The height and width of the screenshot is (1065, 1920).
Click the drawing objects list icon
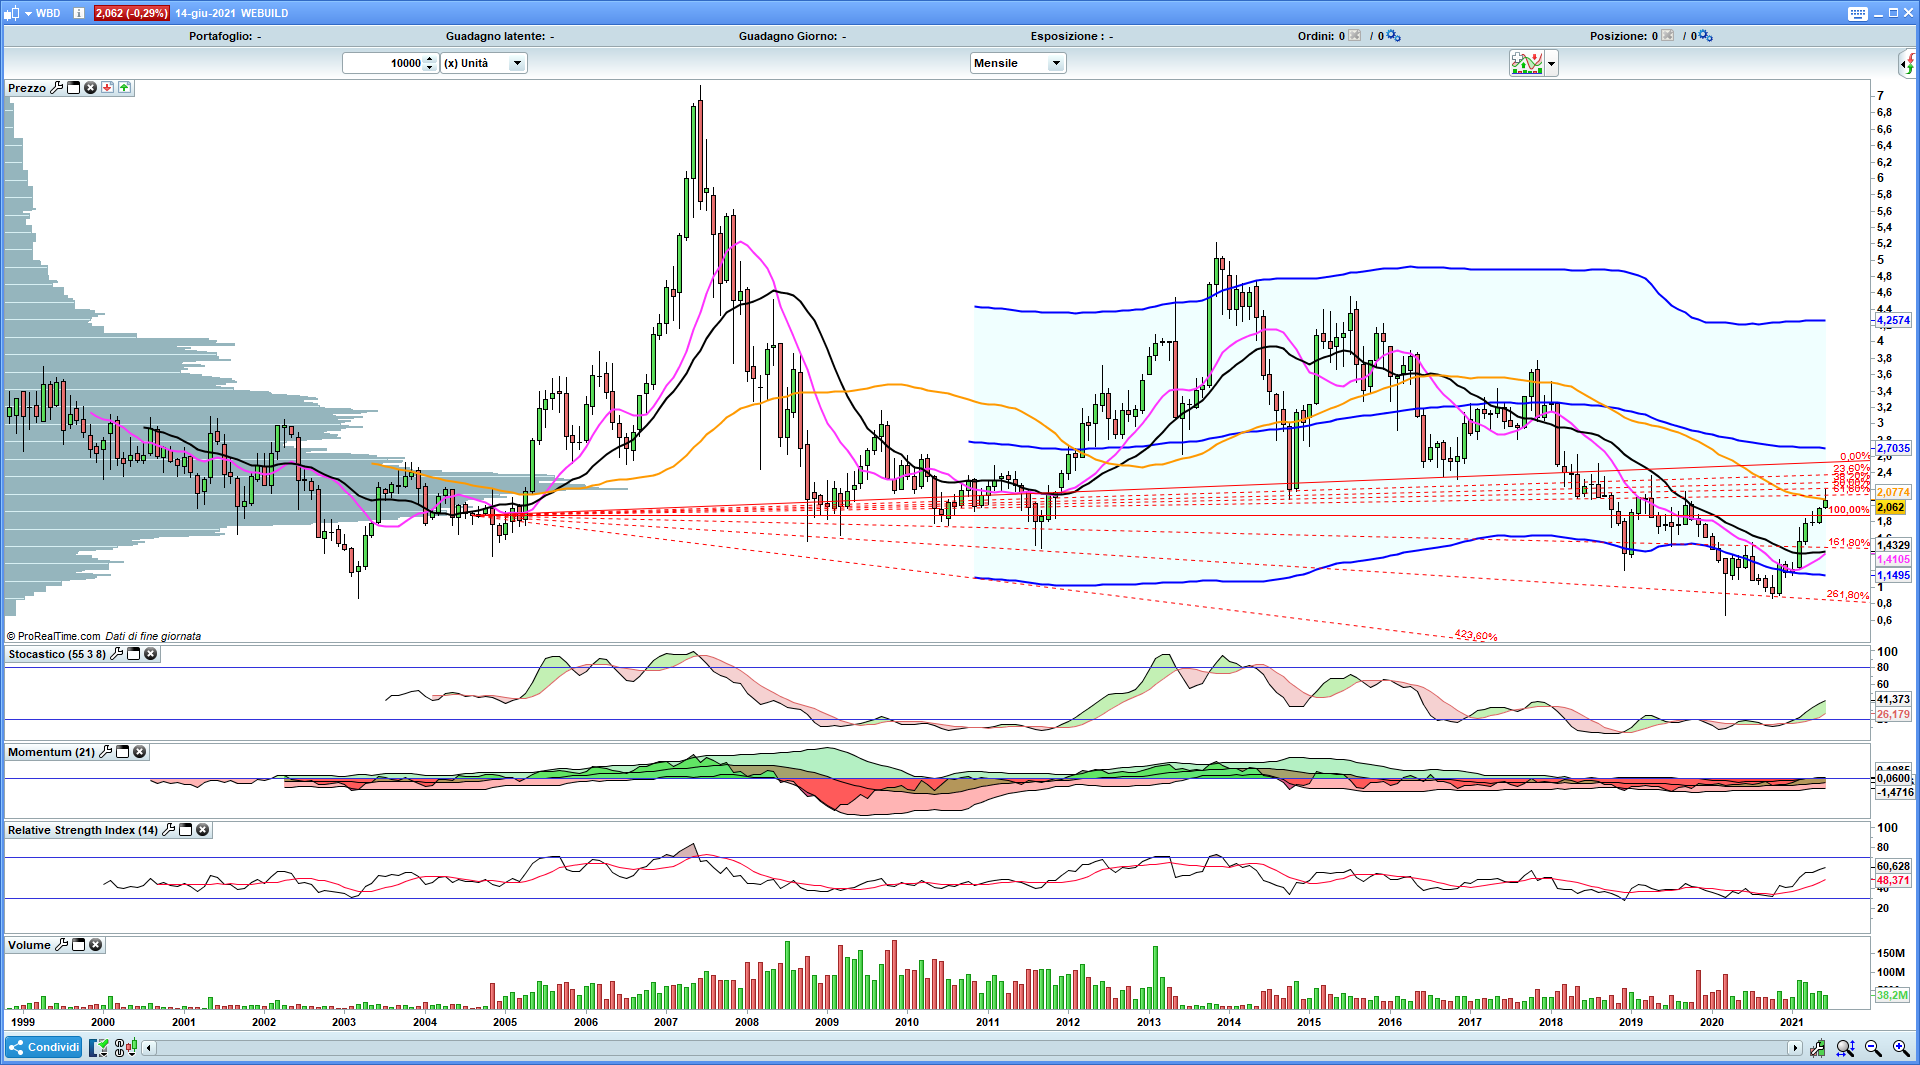[x=99, y=1048]
